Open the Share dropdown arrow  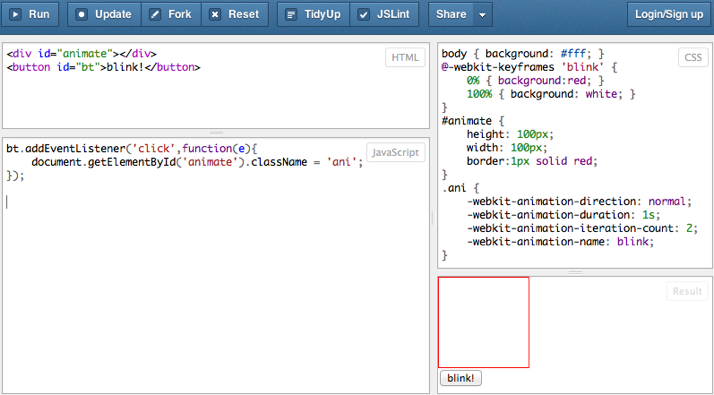483,15
